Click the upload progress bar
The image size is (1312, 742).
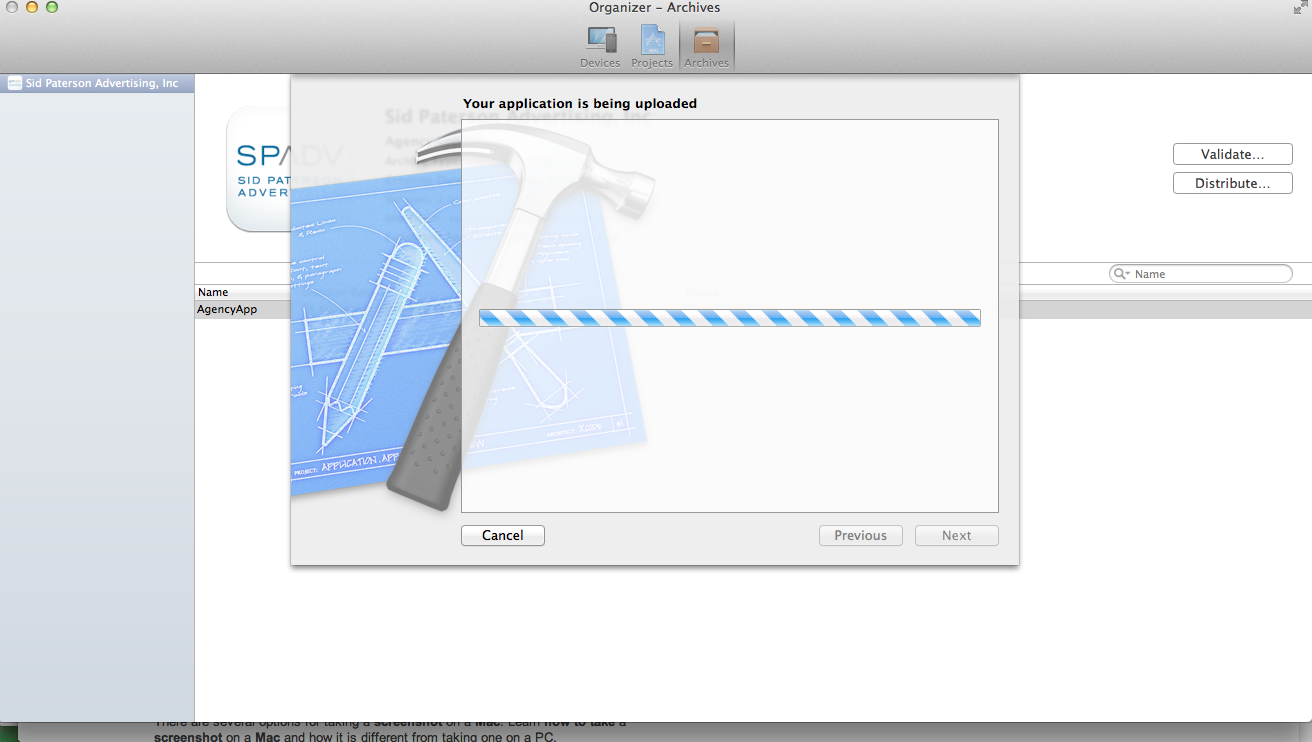tap(730, 318)
